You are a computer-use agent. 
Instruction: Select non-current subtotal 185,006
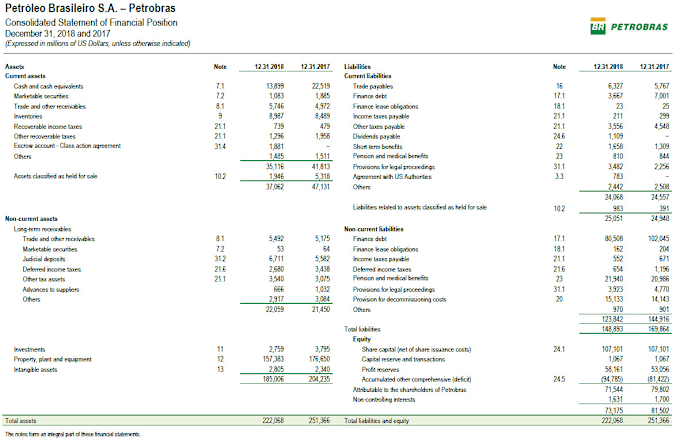[x=273, y=379]
